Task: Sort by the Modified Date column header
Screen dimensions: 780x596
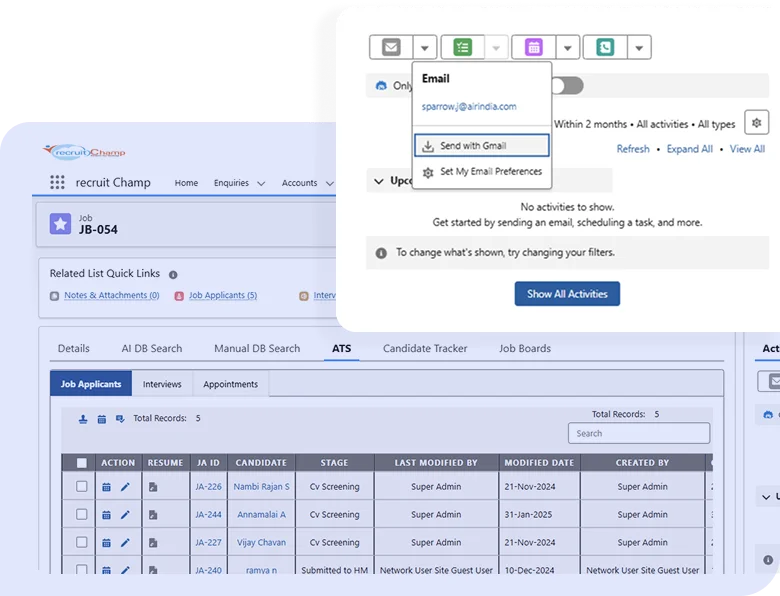Action: click(539, 463)
